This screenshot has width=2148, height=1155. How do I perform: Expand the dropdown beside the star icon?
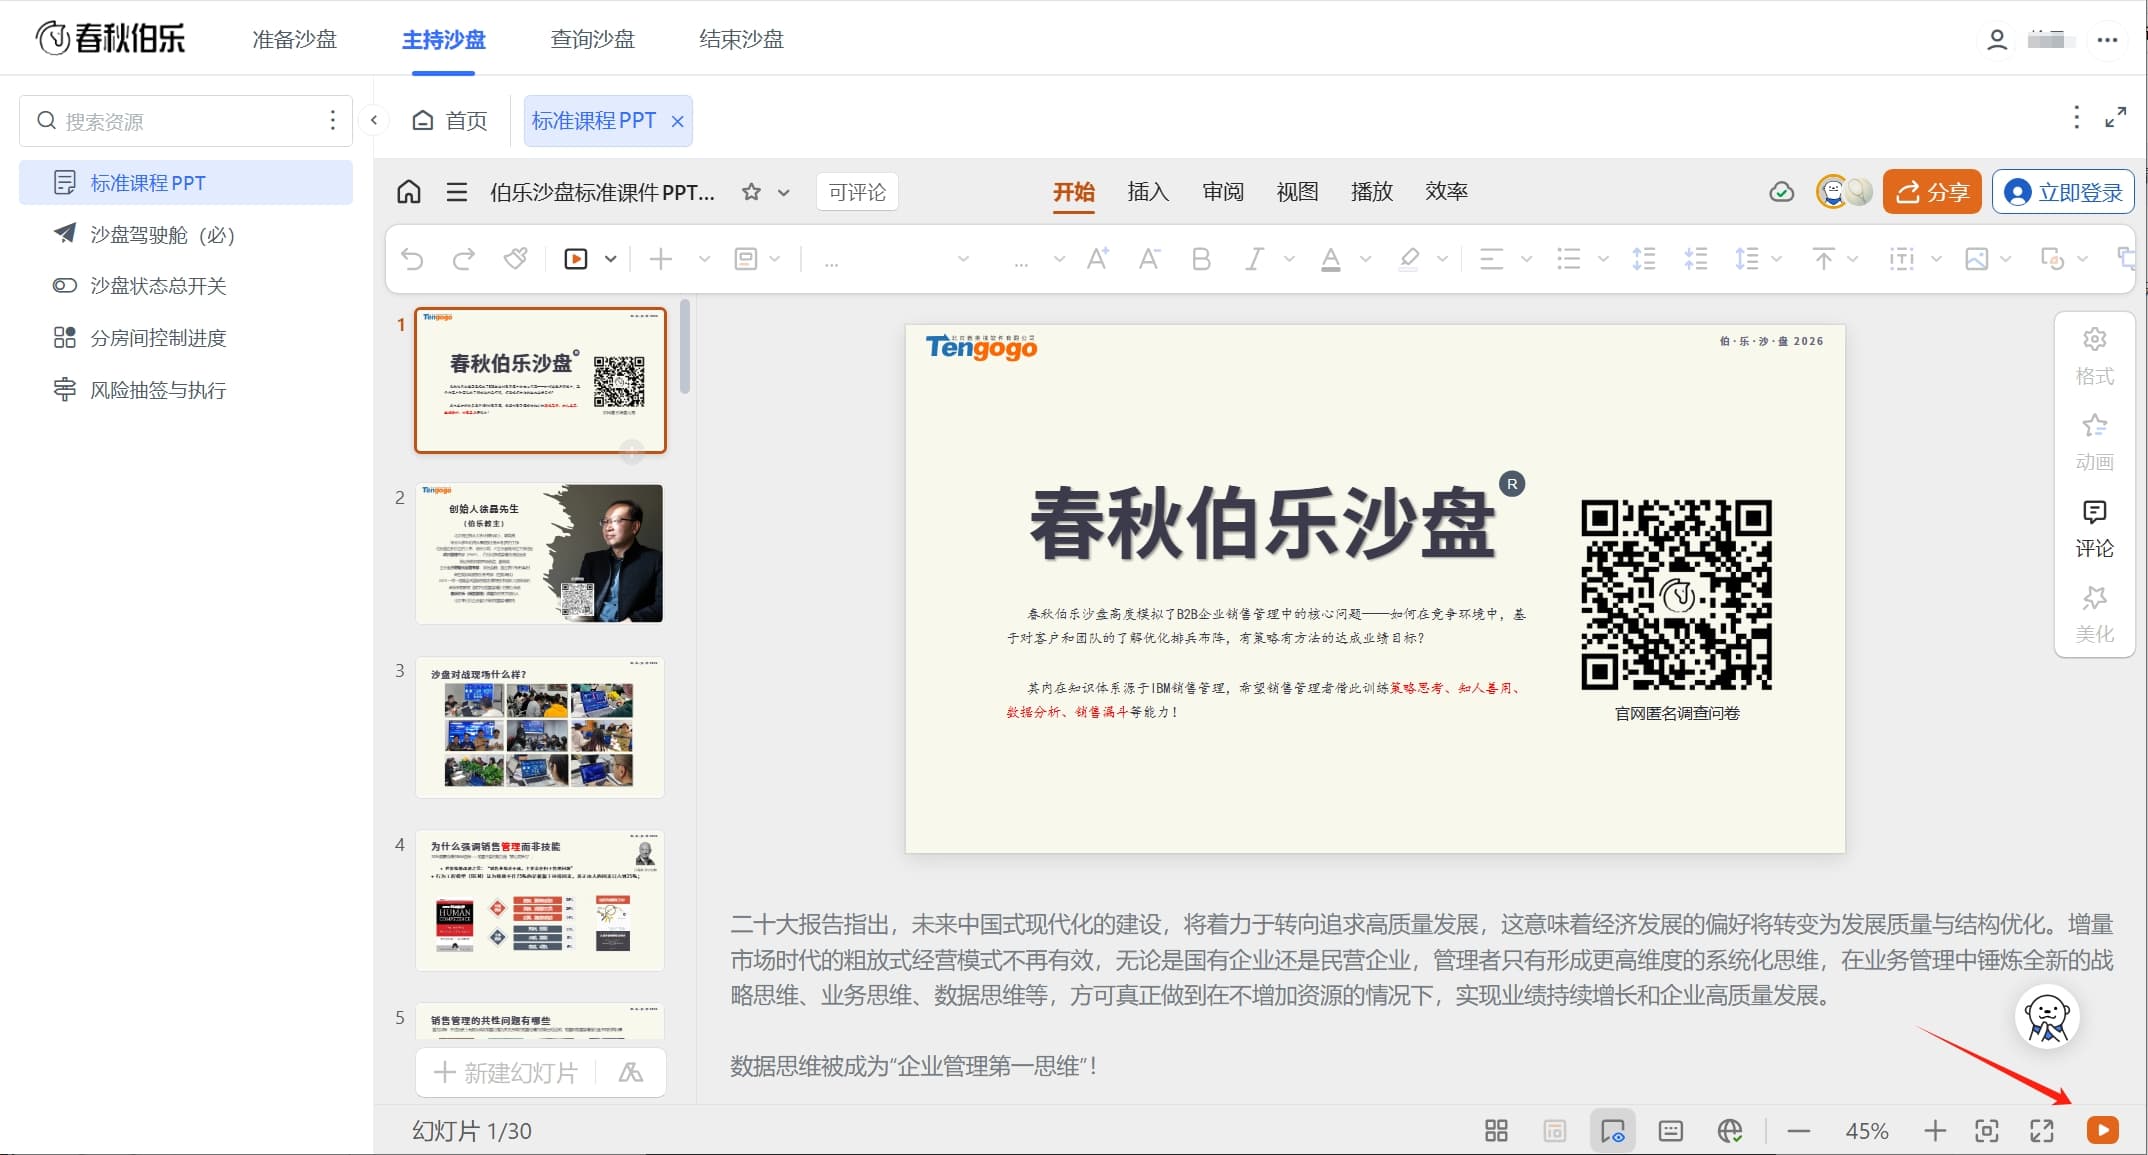784,192
